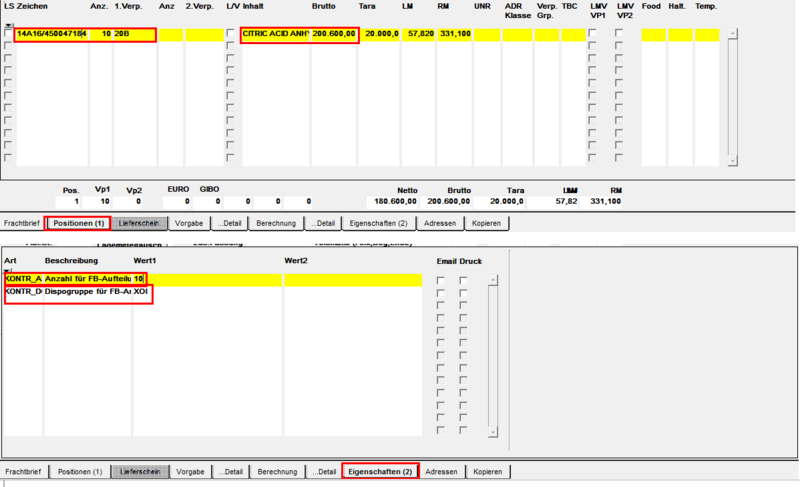Image resolution: width=800 pixels, height=487 pixels.
Task: Click the Wert2 column header
Action: point(296,261)
